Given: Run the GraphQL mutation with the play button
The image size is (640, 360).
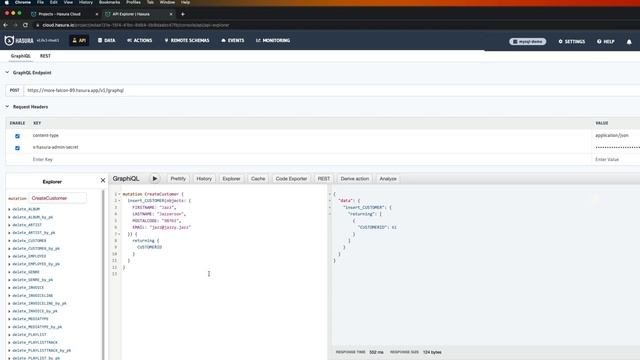Looking at the screenshot, I should click(155, 178).
